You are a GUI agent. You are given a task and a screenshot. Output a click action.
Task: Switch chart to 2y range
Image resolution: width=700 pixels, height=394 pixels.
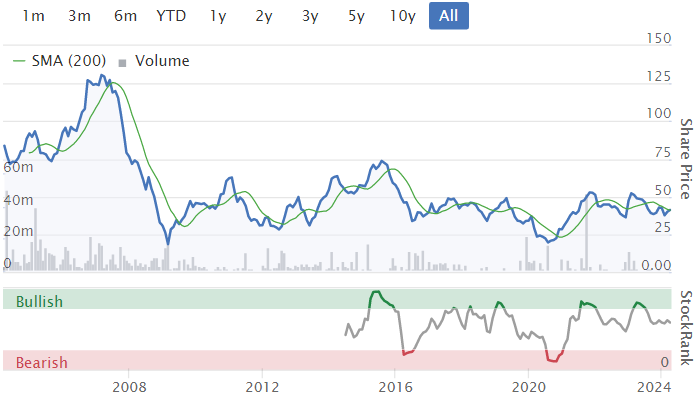(264, 16)
